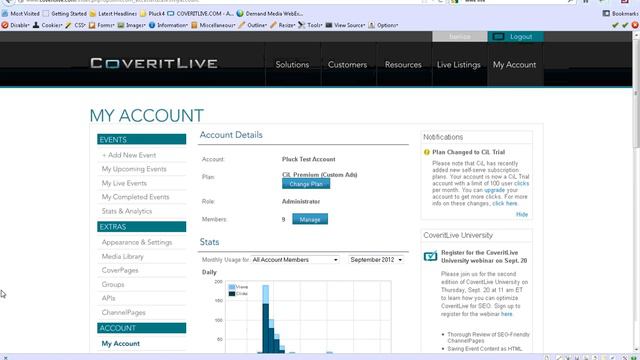The height and width of the screenshot is (360, 640).
Task: Open the September 2012 month dropdown
Action: click(x=376, y=260)
